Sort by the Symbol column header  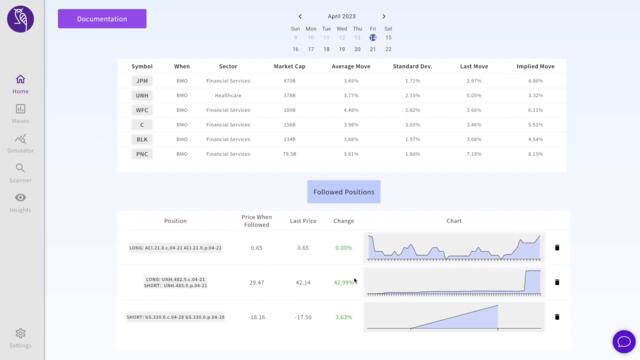(142, 66)
